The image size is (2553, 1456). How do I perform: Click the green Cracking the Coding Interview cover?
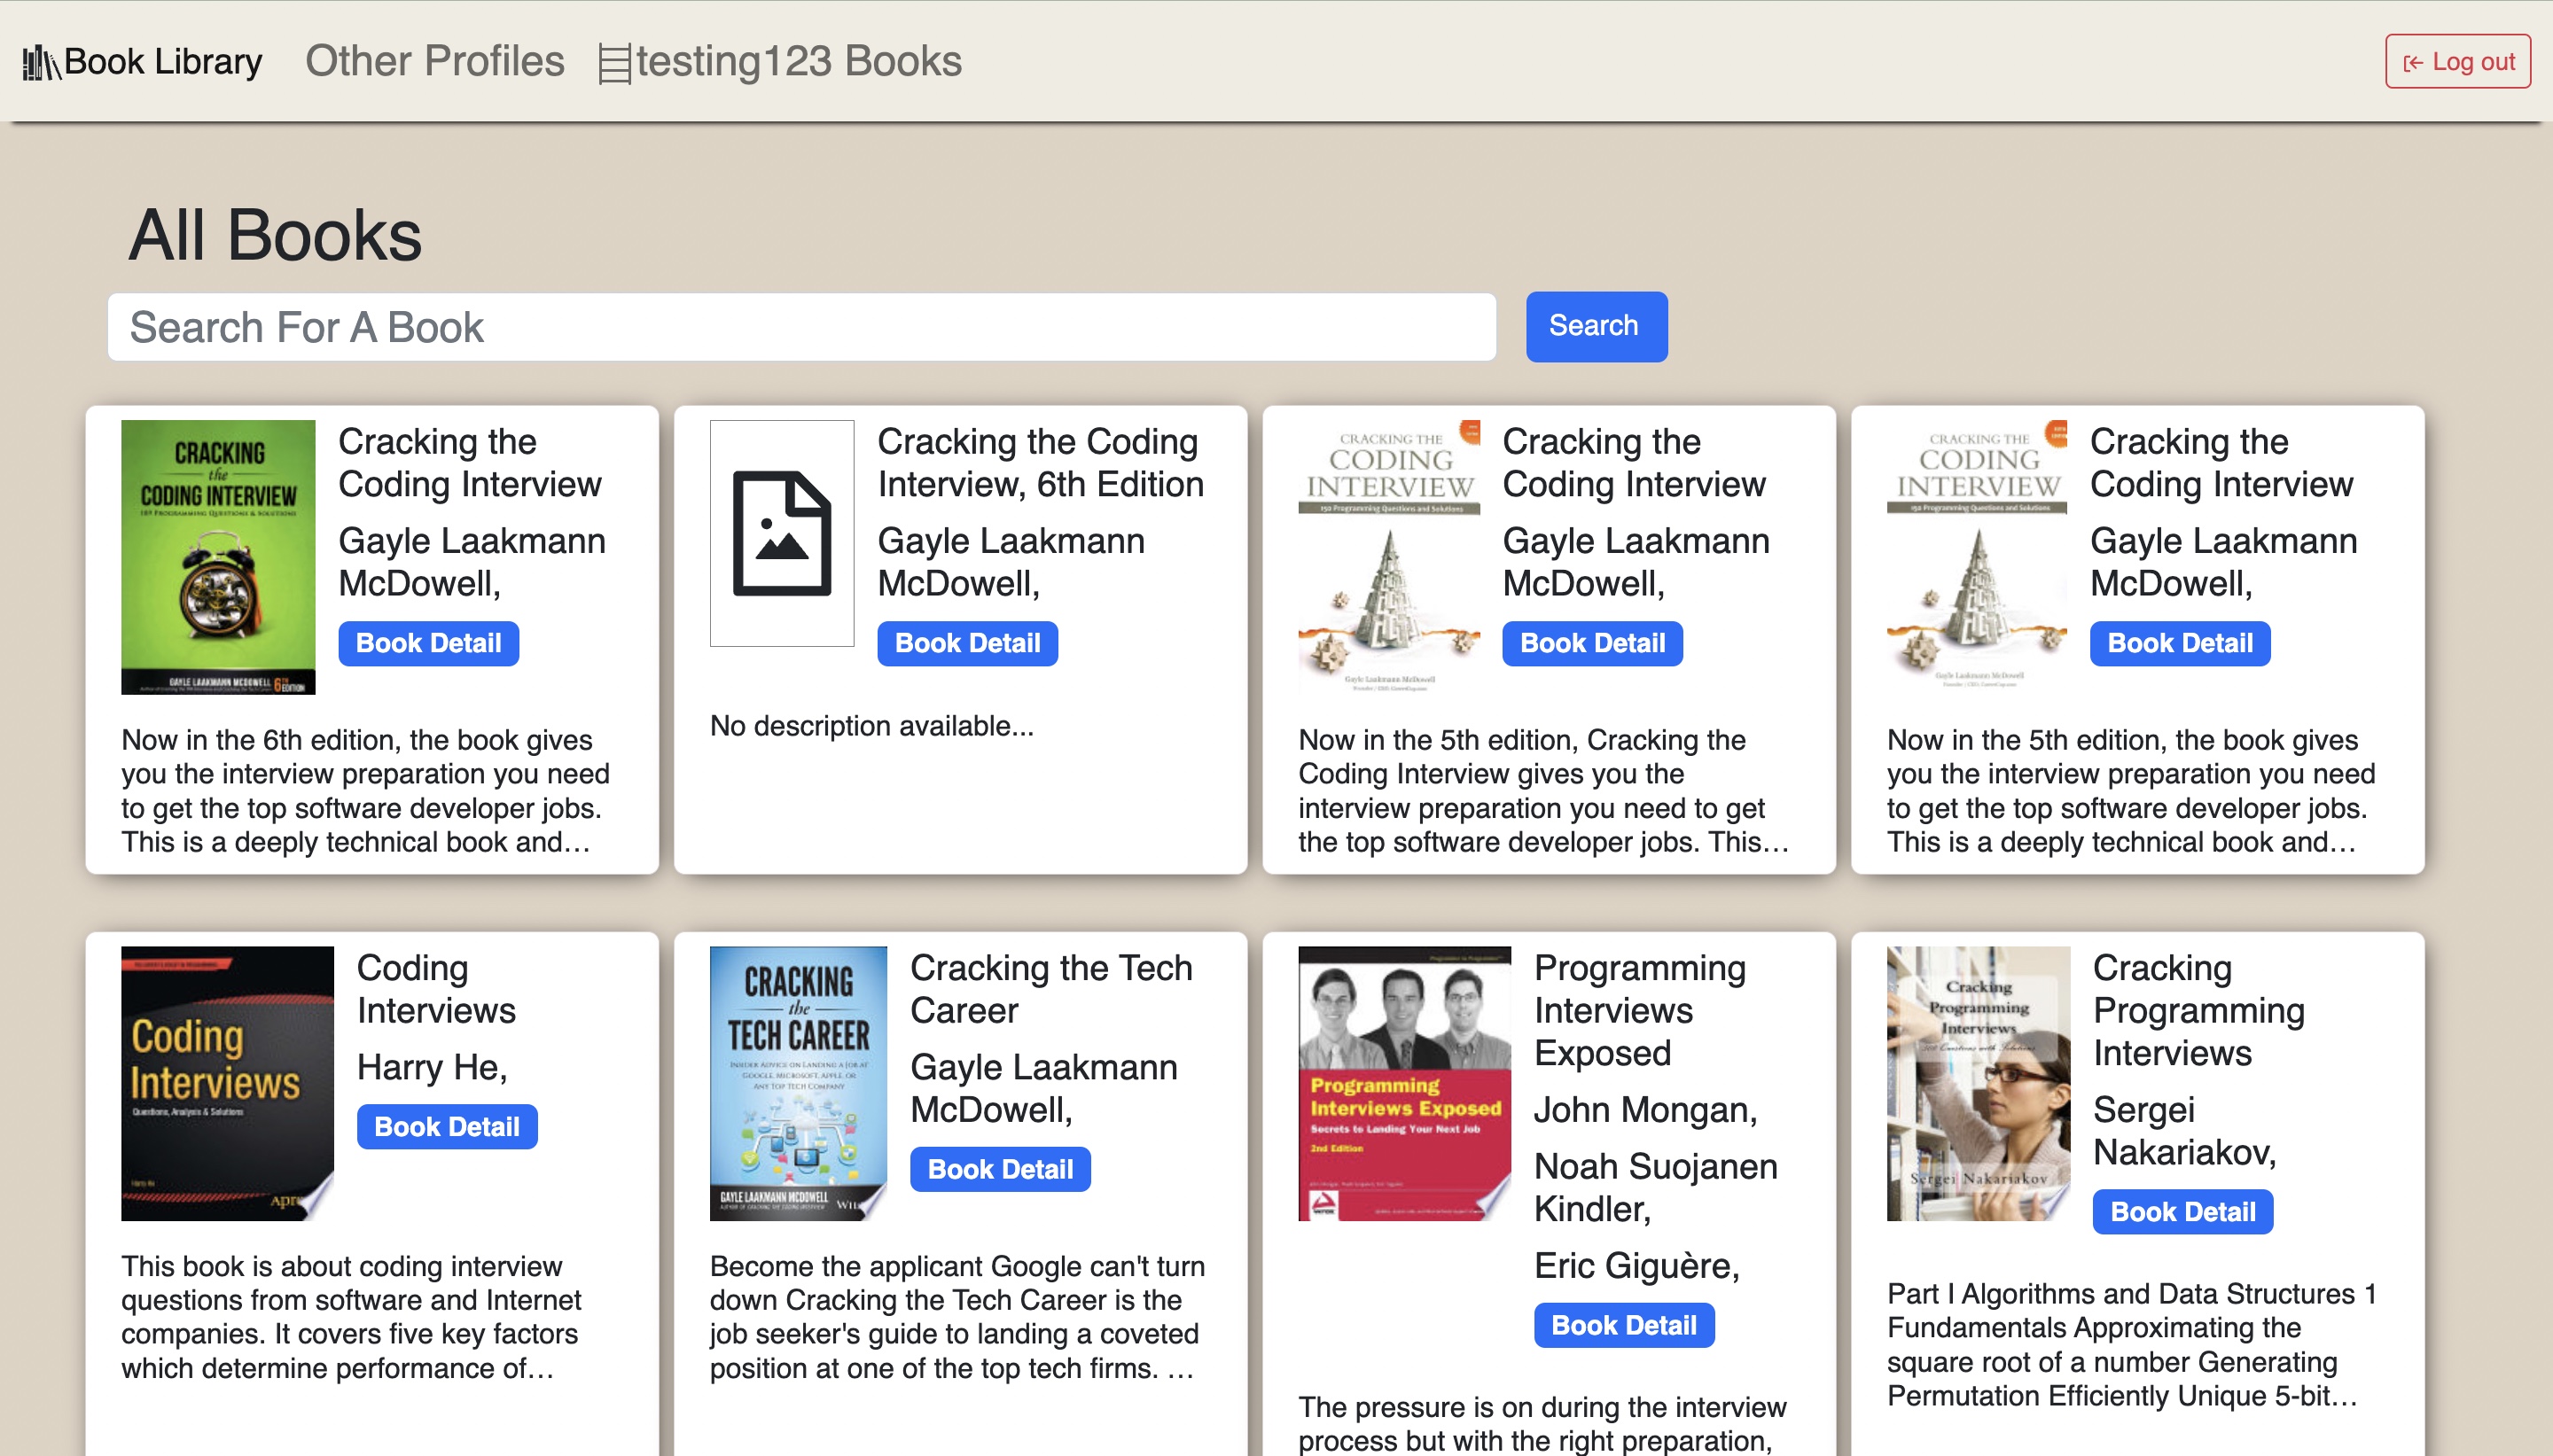[x=218, y=557]
